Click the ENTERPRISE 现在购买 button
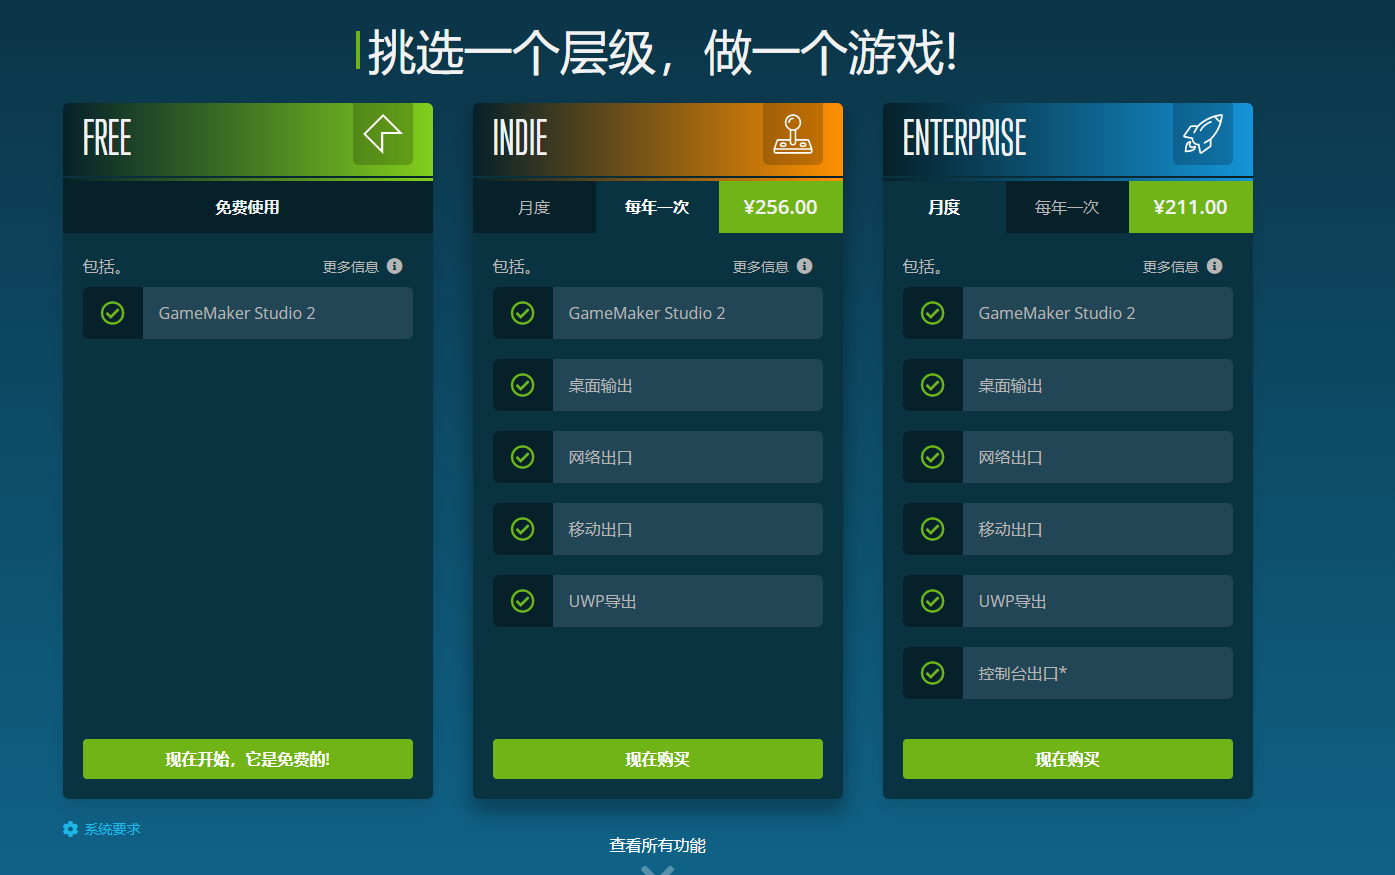The width and height of the screenshot is (1395, 875). click(1068, 759)
